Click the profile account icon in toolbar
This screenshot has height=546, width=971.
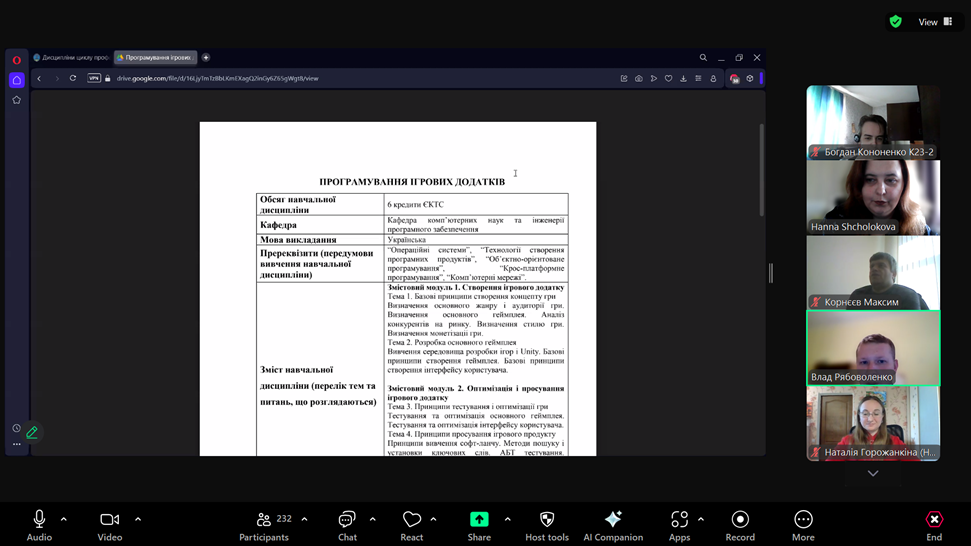[x=713, y=79]
